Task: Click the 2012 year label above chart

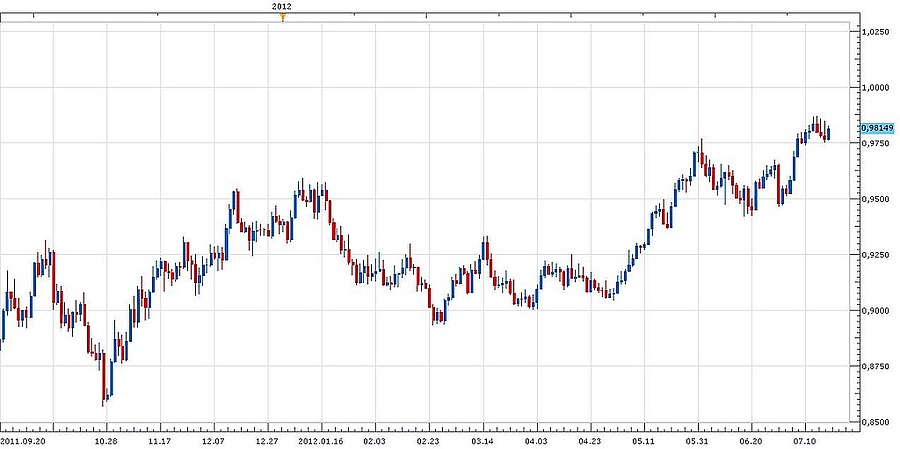Action: click(282, 6)
